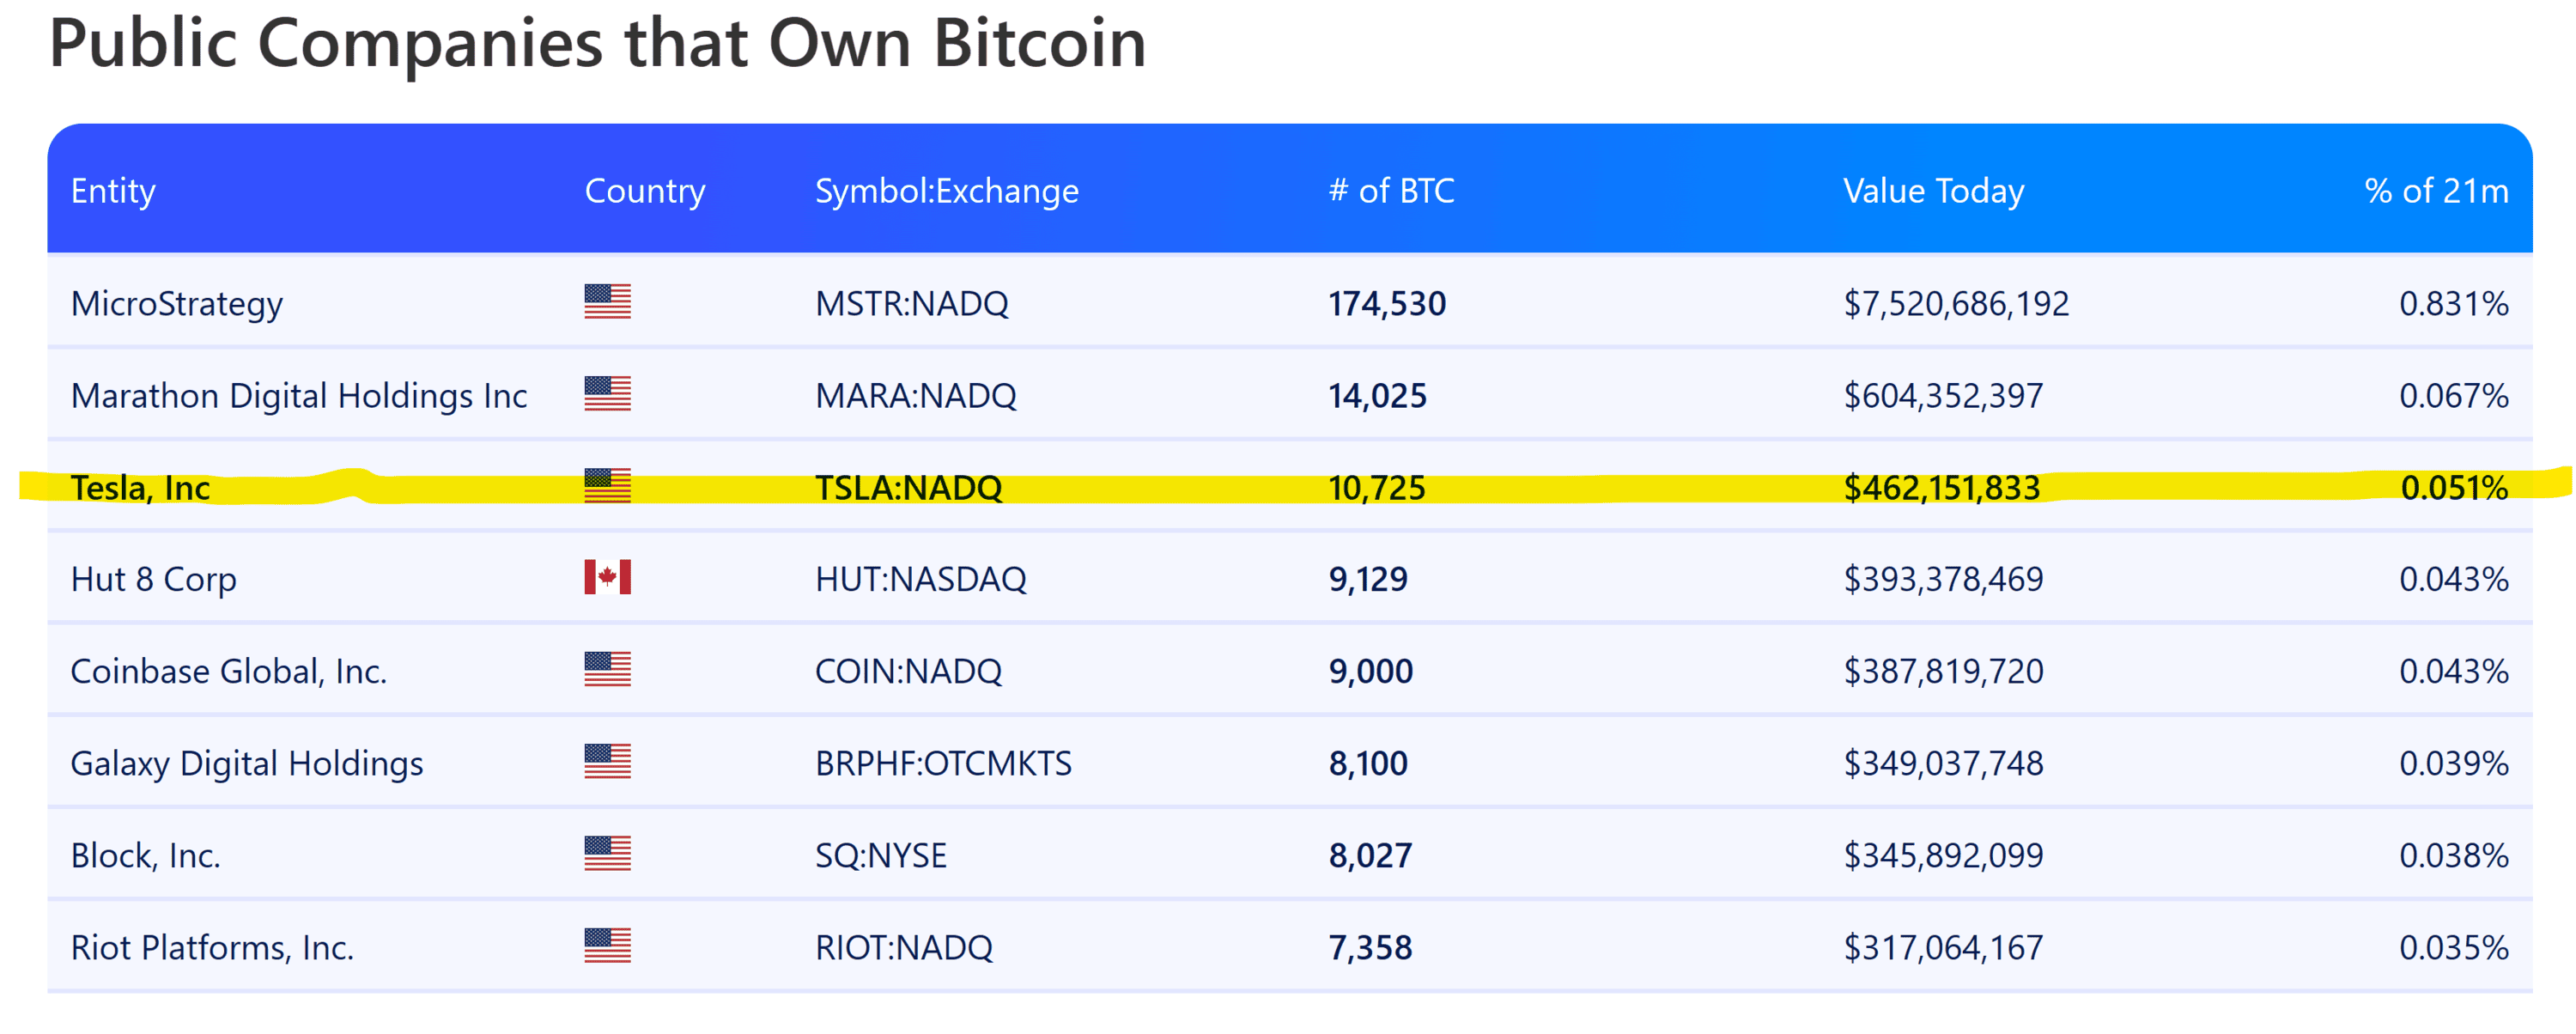Click the flag icon for Galaxy Digital Holdings
The width and height of the screenshot is (2576, 1034).
(607, 761)
